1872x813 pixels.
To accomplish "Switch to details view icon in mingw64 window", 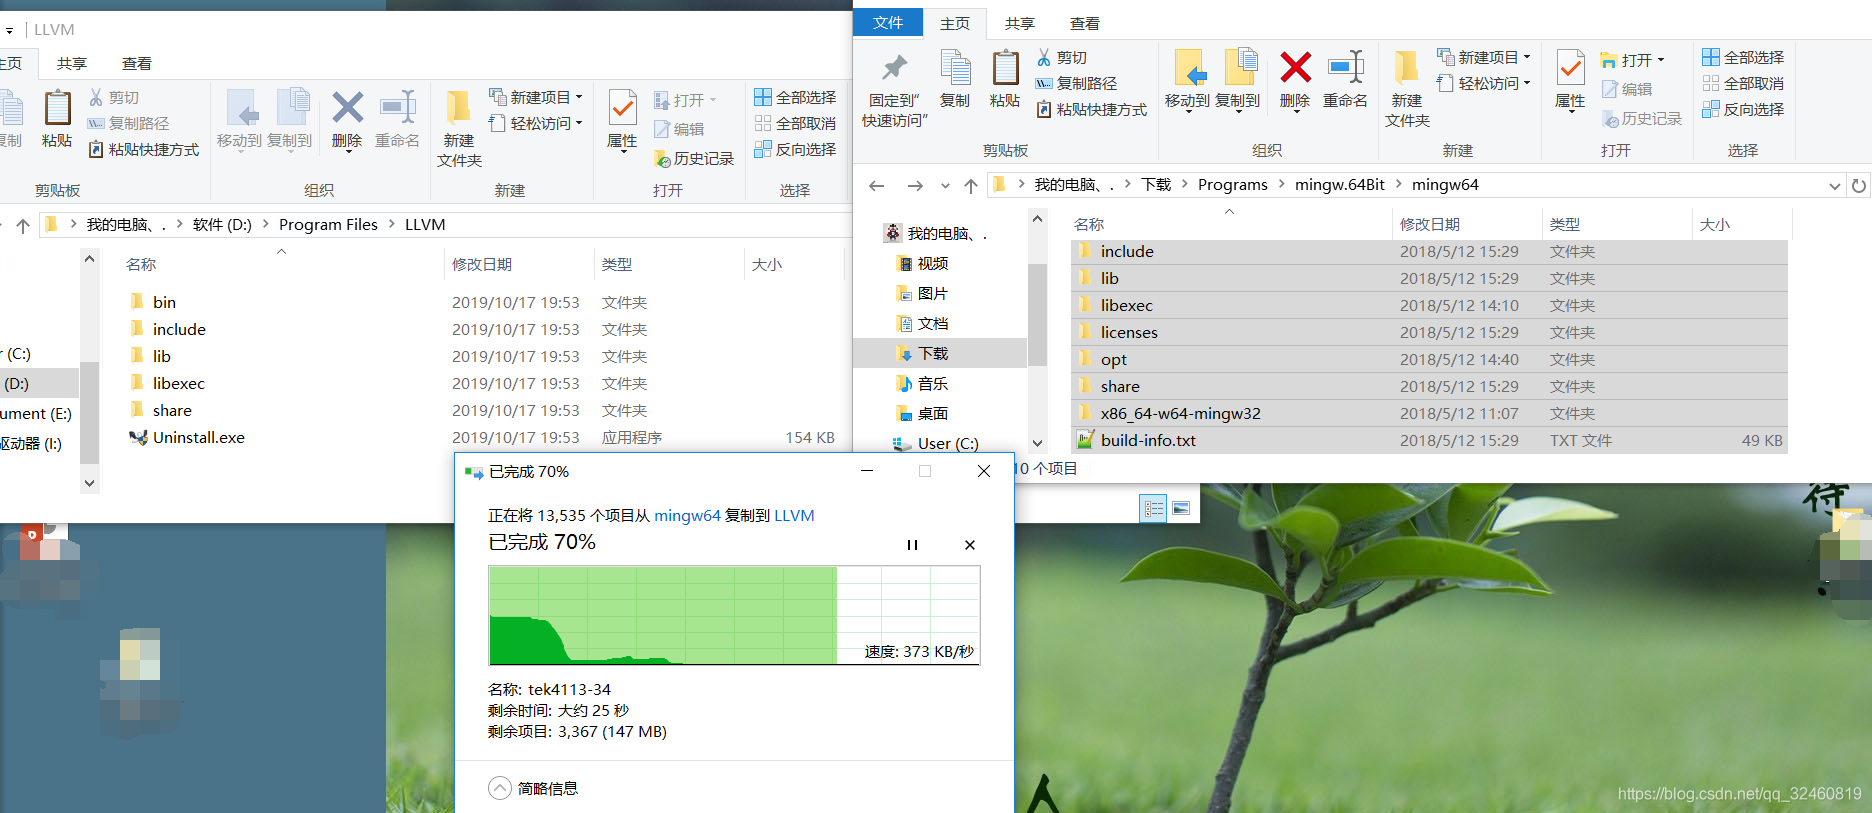I will coord(1153,509).
